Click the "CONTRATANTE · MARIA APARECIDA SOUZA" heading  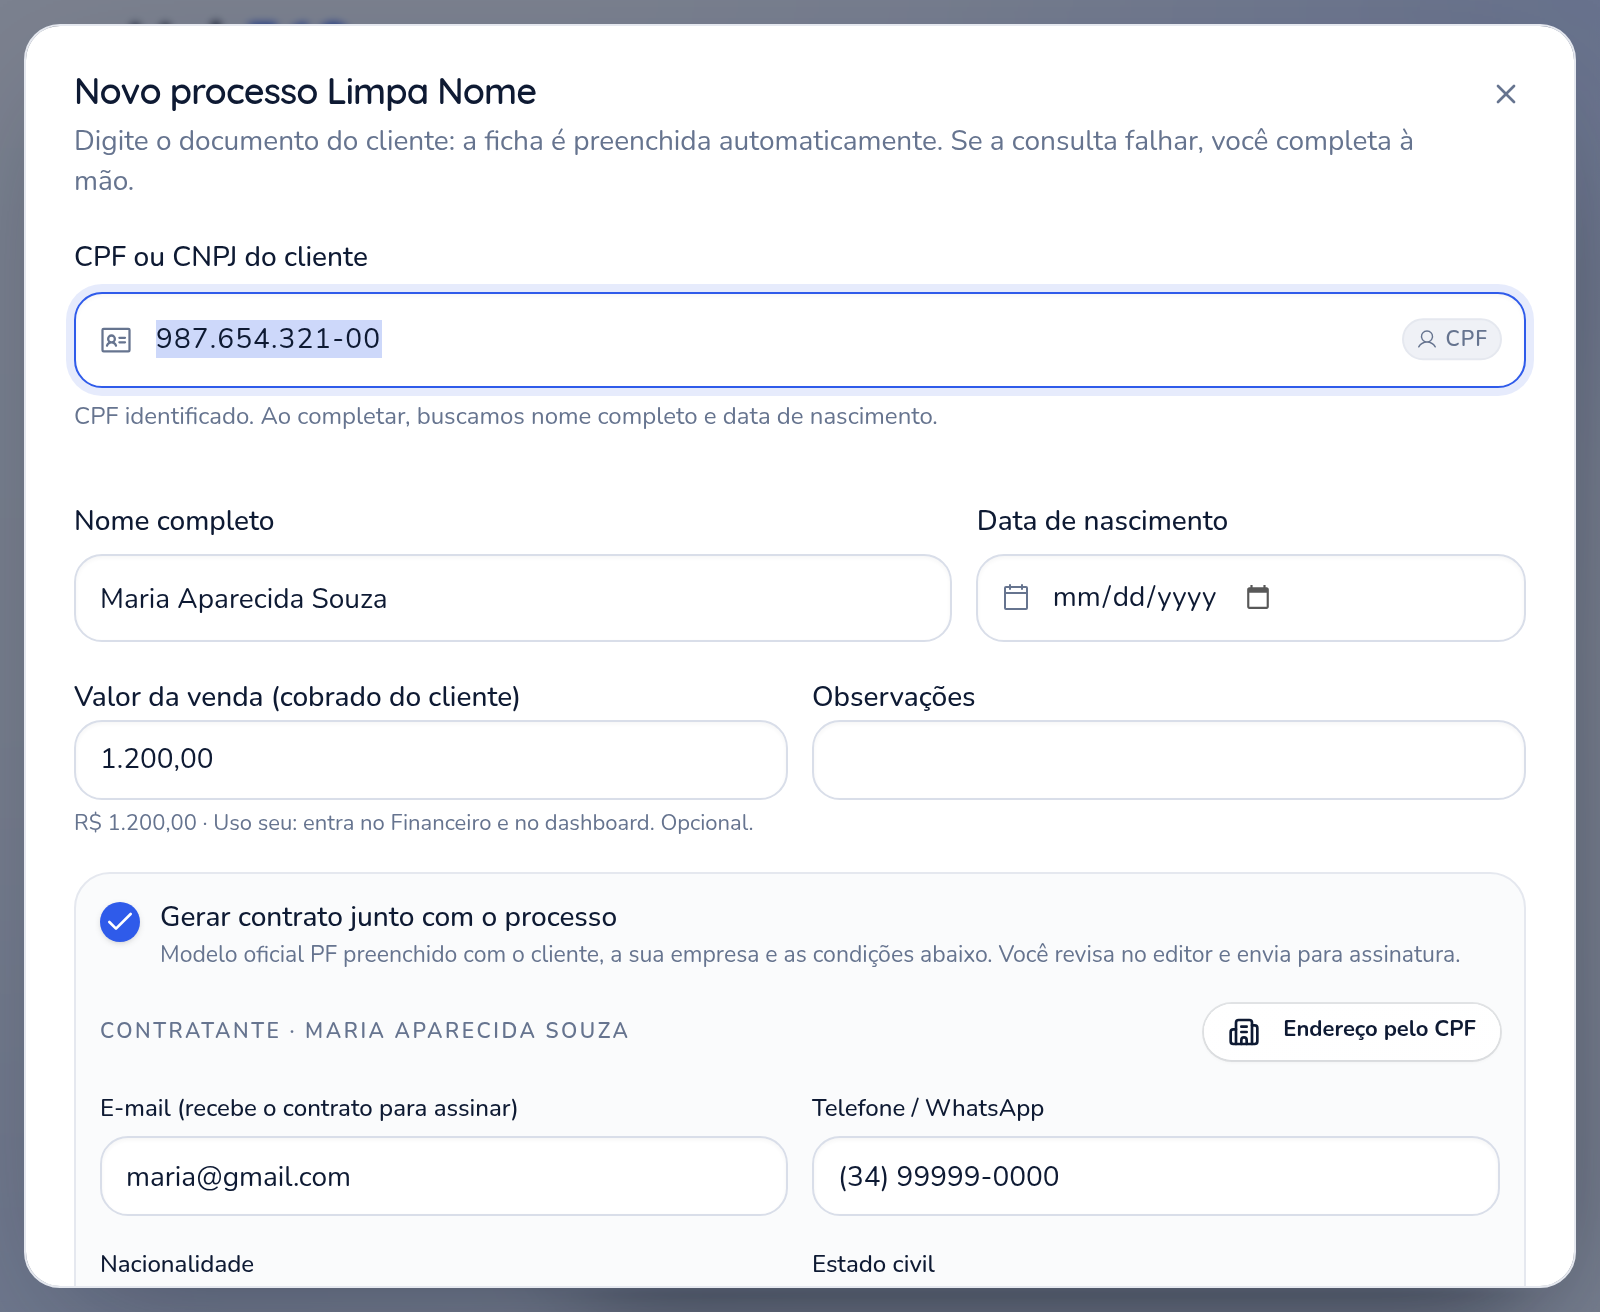tap(364, 1031)
